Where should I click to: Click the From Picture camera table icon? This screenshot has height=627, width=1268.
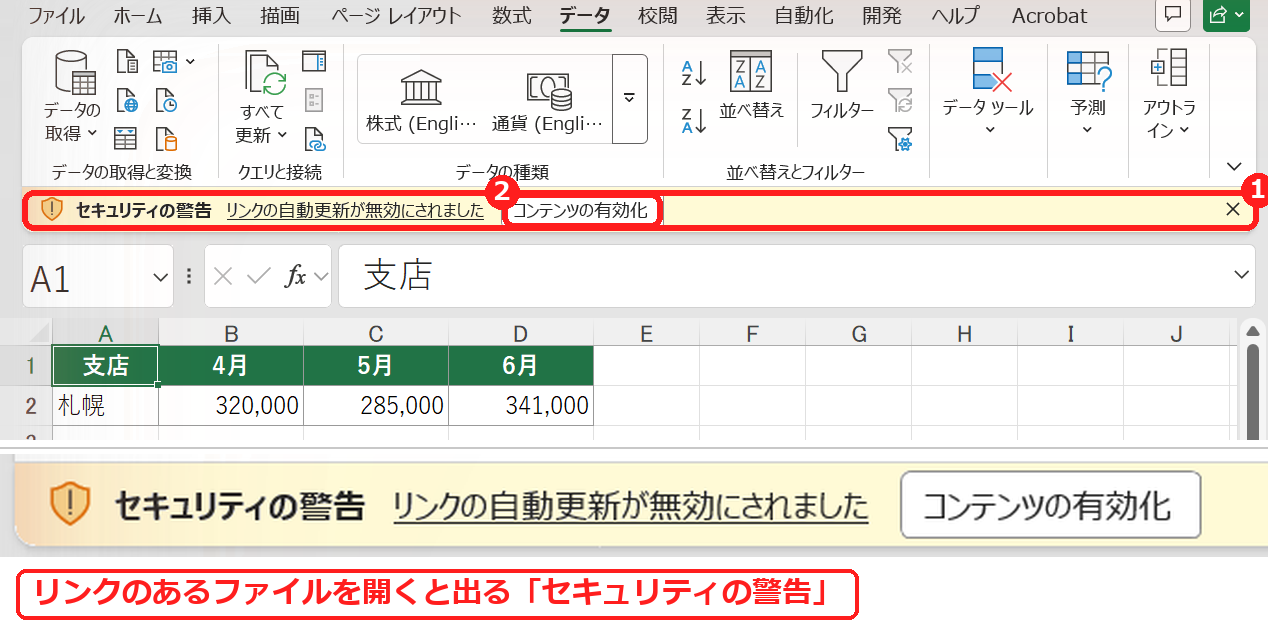click(166, 62)
